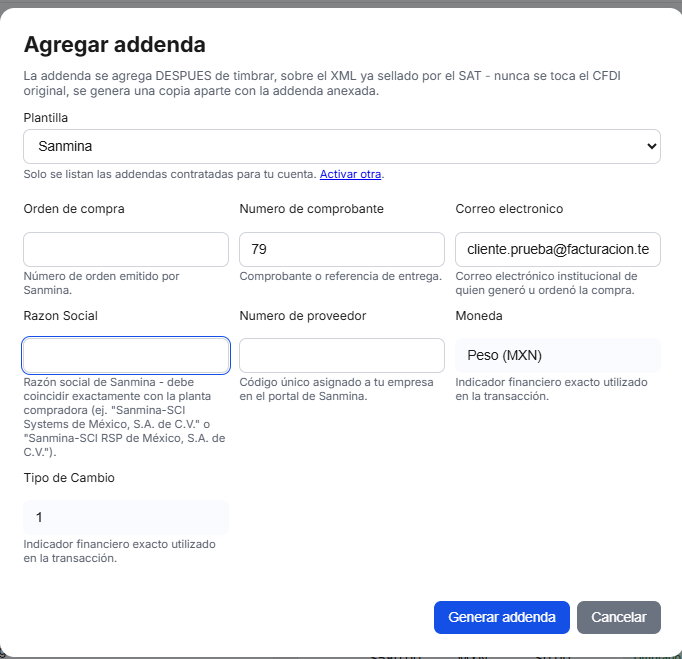Select the Correo electronico input field
Image resolution: width=682 pixels, height=659 pixels.
[x=558, y=249]
